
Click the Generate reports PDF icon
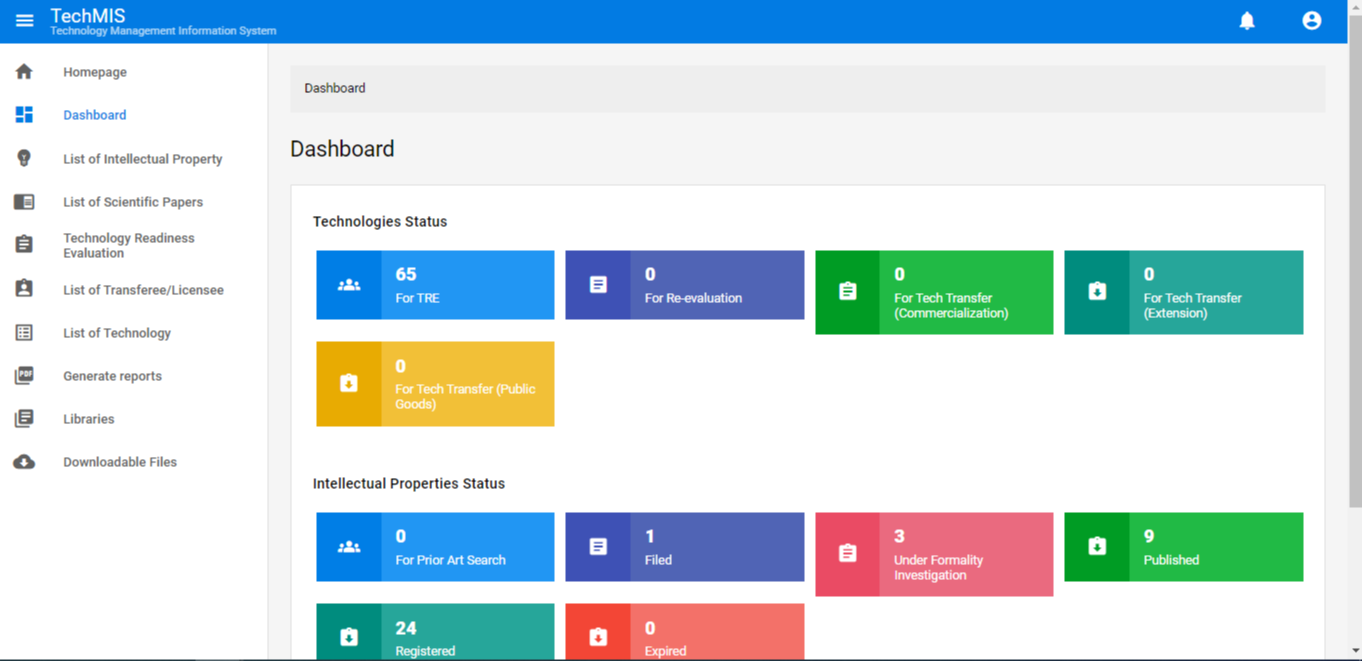[24, 376]
